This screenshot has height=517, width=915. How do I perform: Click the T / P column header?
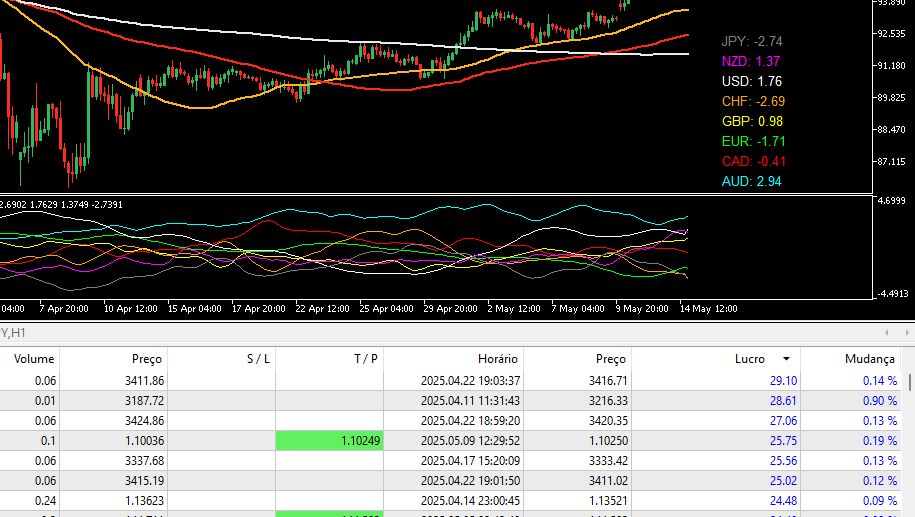[x=366, y=359]
